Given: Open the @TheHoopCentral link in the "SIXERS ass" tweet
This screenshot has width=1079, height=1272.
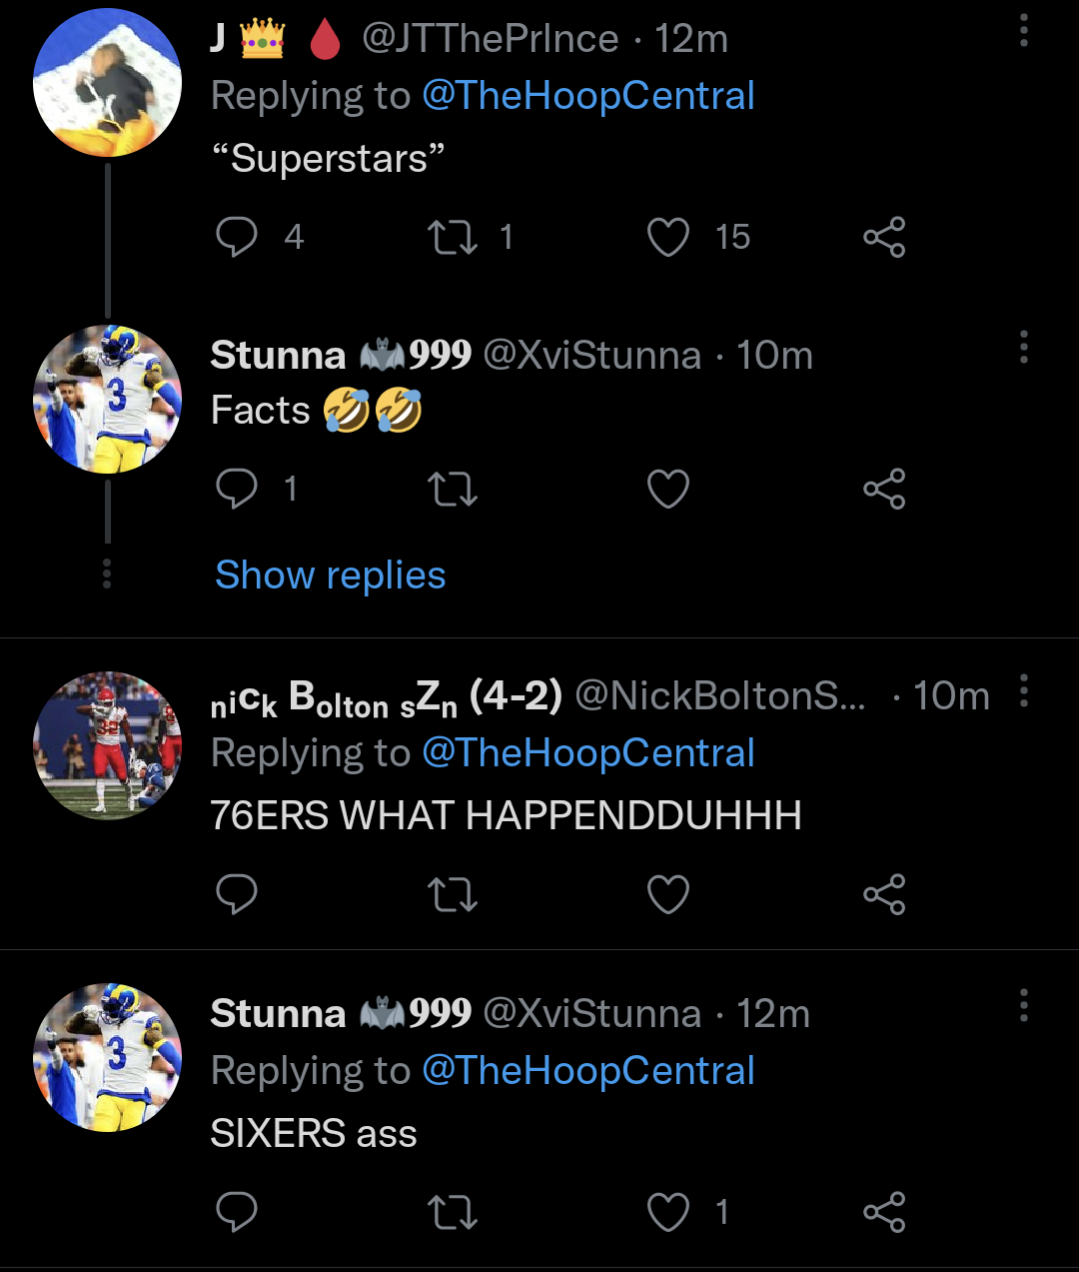Looking at the screenshot, I should (x=588, y=1070).
